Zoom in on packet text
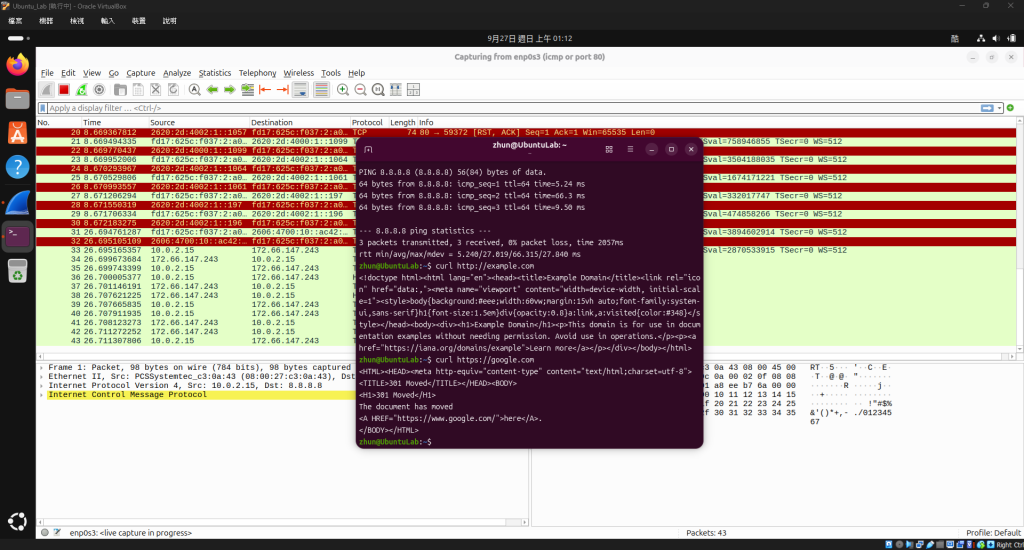 coord(343,90)
